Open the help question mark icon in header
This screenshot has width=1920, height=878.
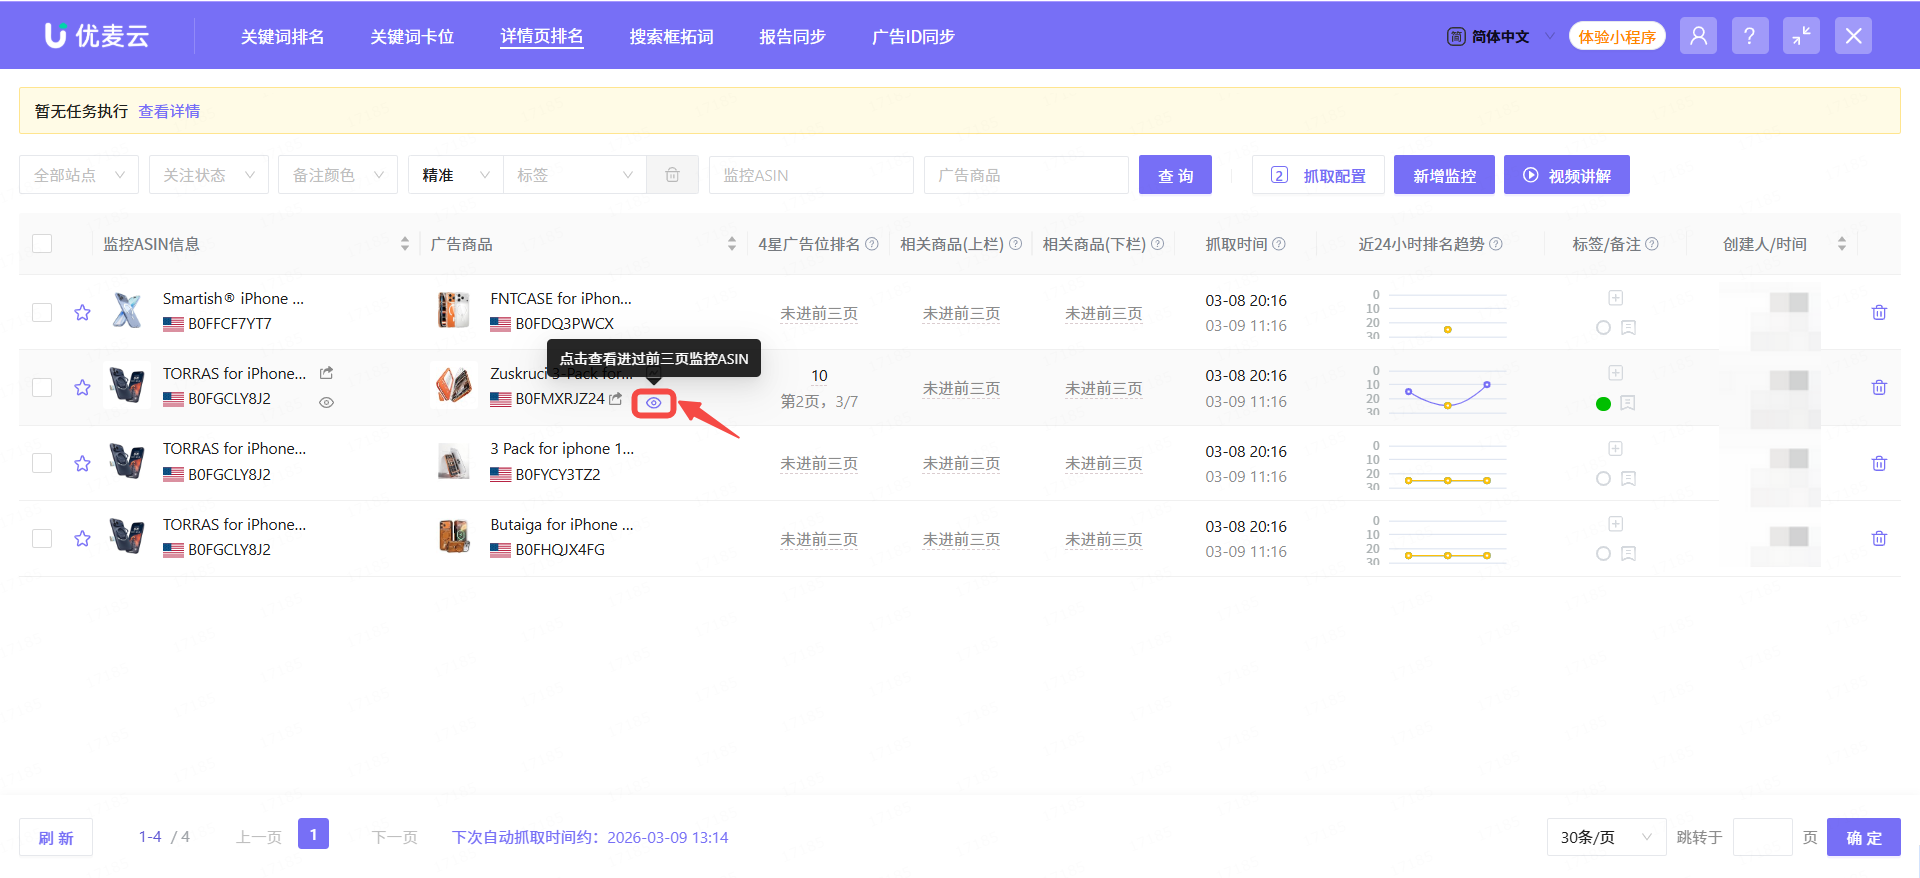coord(1749,36)
